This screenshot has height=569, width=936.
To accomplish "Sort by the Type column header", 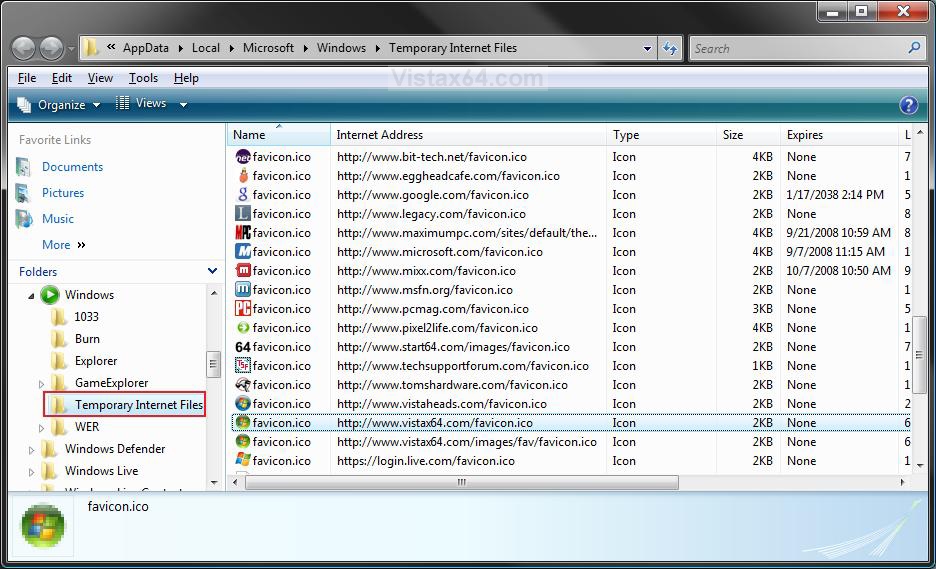I will click(x=661, y=135).
